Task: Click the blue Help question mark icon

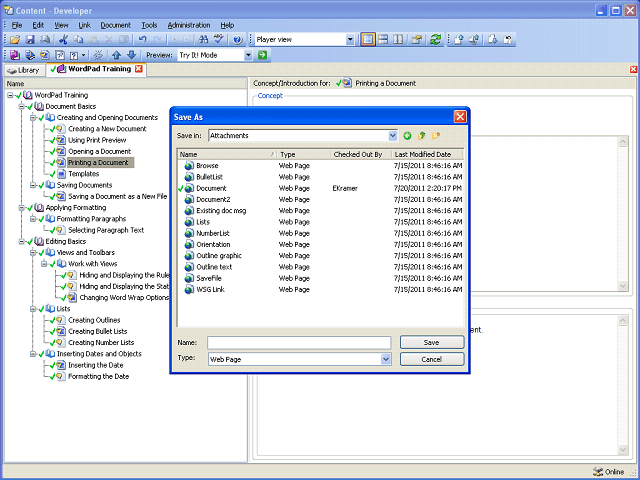Action: 238,40
